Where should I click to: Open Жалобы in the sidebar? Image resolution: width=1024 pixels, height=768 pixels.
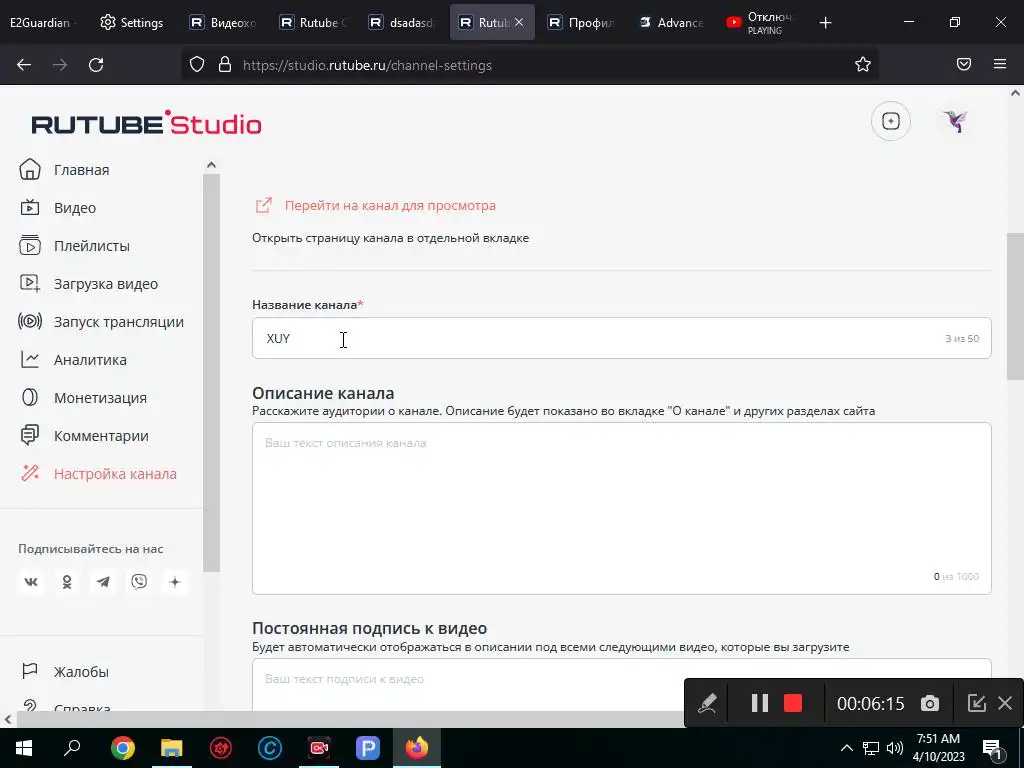(x=81, y=671)
